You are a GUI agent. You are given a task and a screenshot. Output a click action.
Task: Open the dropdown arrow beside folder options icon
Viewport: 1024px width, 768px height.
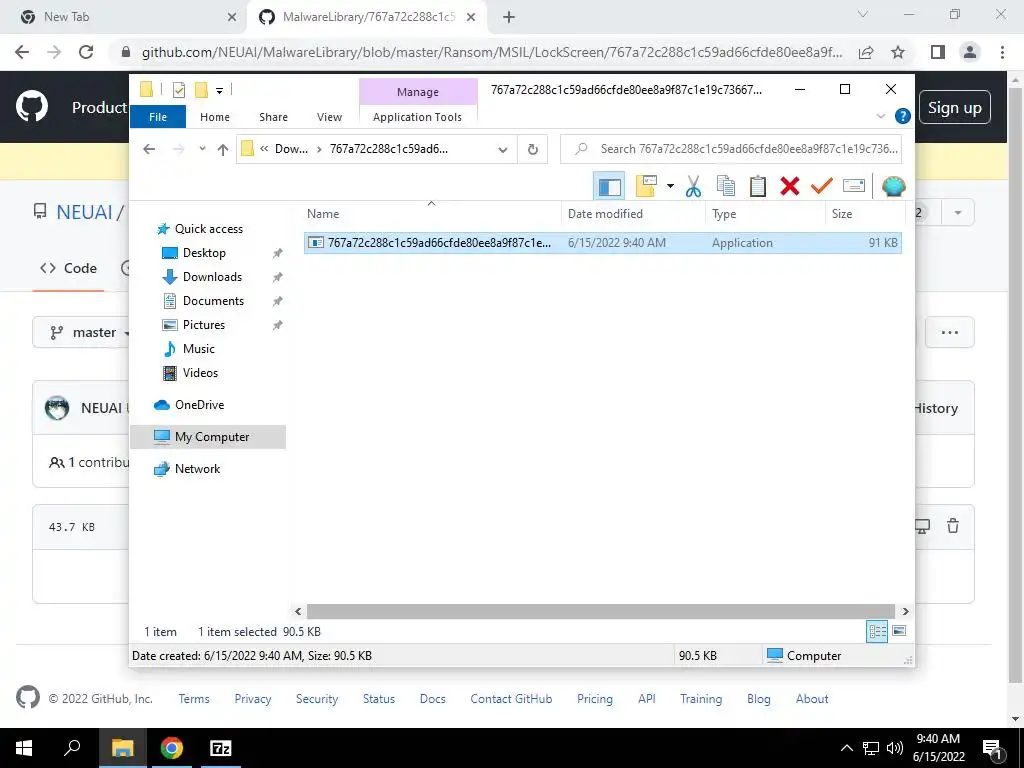670,187
